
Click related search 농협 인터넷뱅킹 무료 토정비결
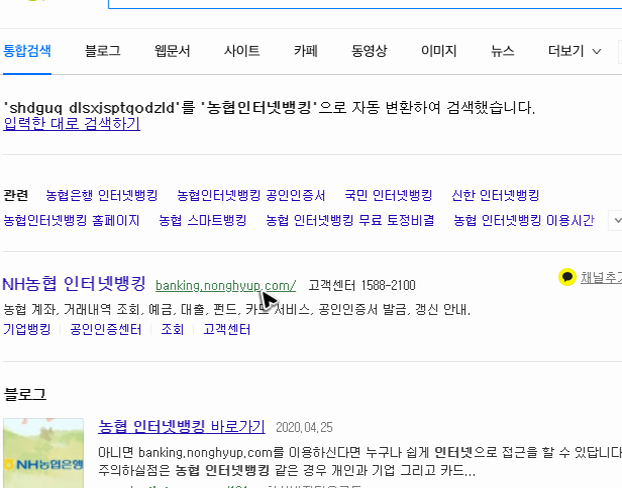pyautogui.click(x=350, y=220)
